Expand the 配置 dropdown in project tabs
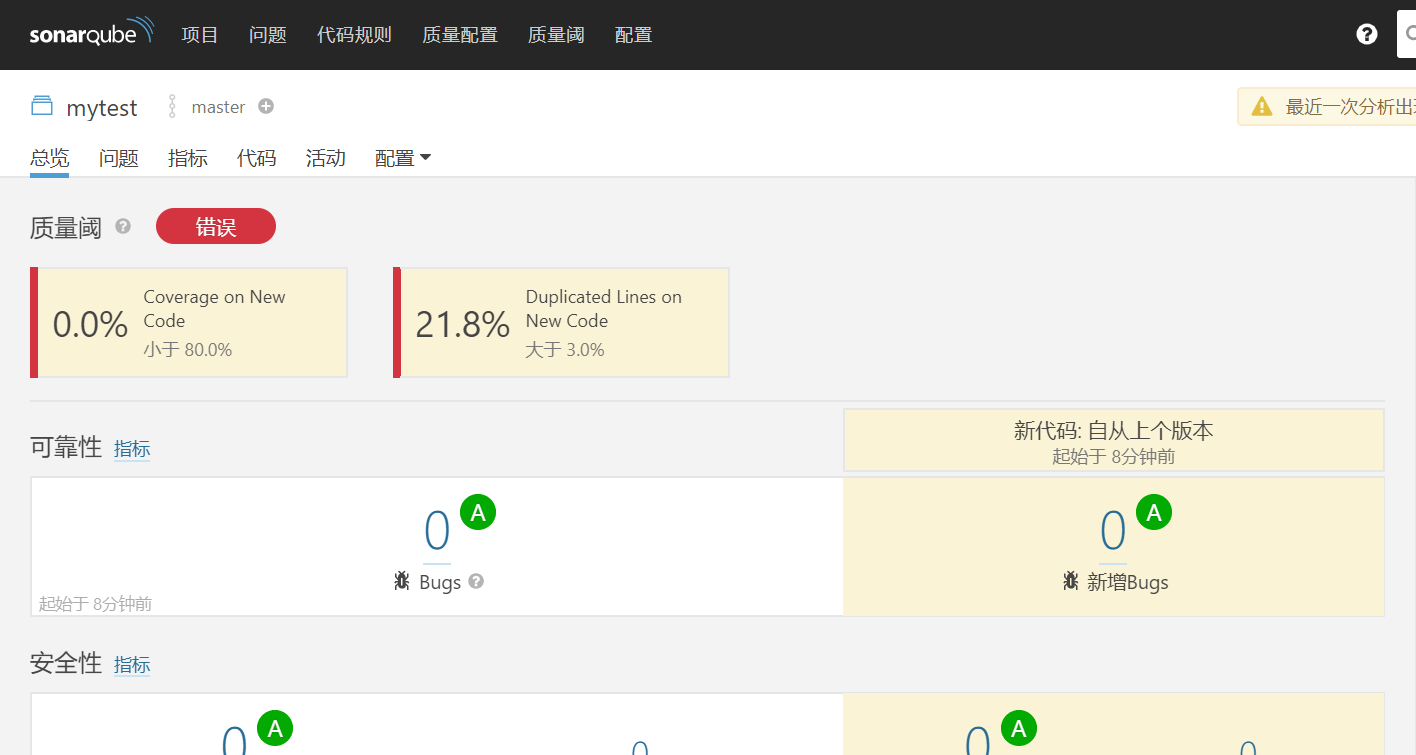 402,158
